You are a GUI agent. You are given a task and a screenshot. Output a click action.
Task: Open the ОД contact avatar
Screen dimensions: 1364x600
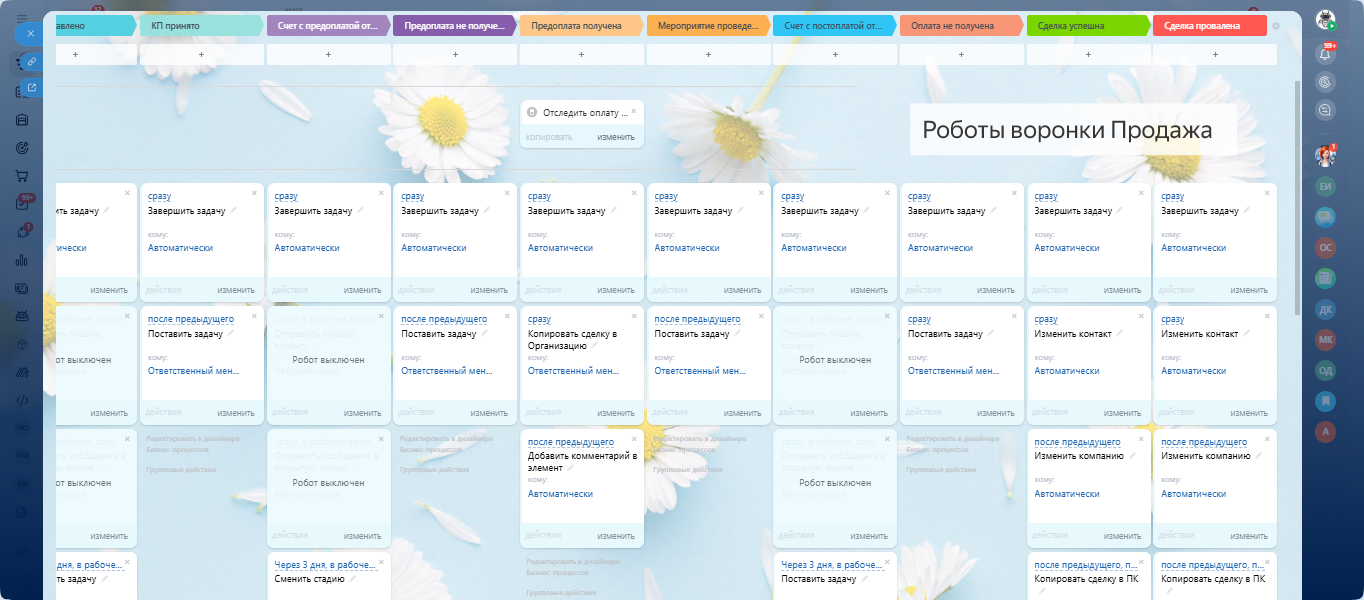pyautogui.click(x=1326, y=370)
